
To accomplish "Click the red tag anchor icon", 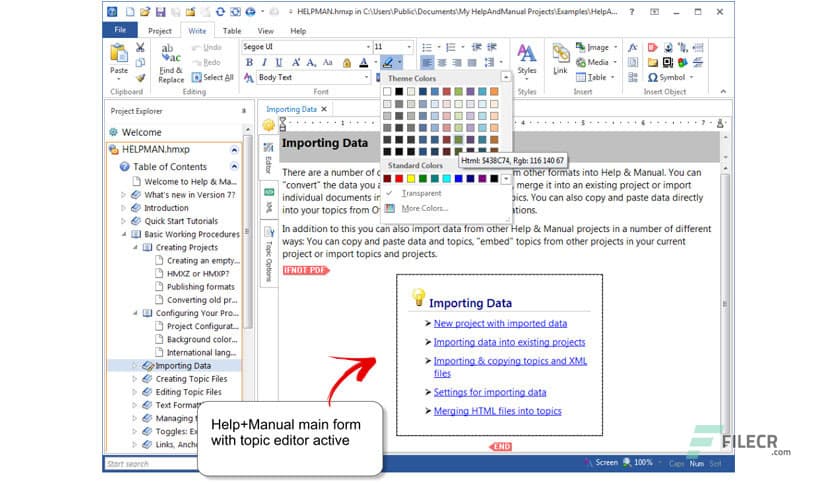I will click(x=653, y=47).
